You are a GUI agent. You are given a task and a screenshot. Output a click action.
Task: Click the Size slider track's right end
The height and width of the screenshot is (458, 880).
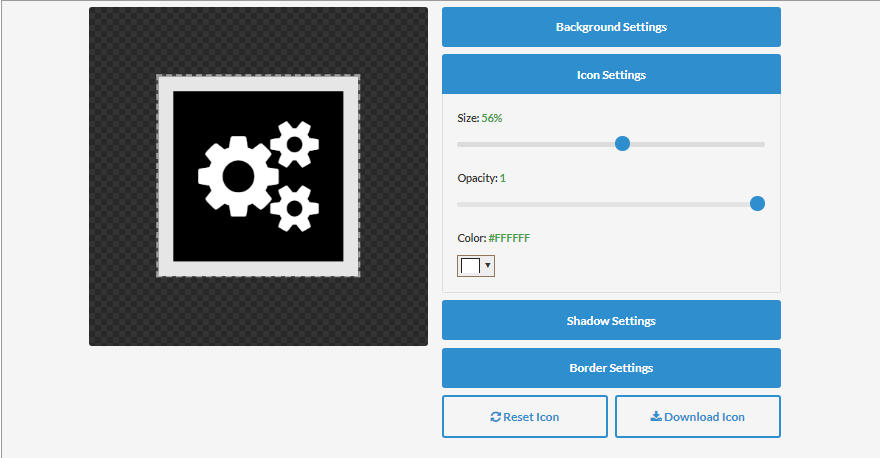coord(761,144)
